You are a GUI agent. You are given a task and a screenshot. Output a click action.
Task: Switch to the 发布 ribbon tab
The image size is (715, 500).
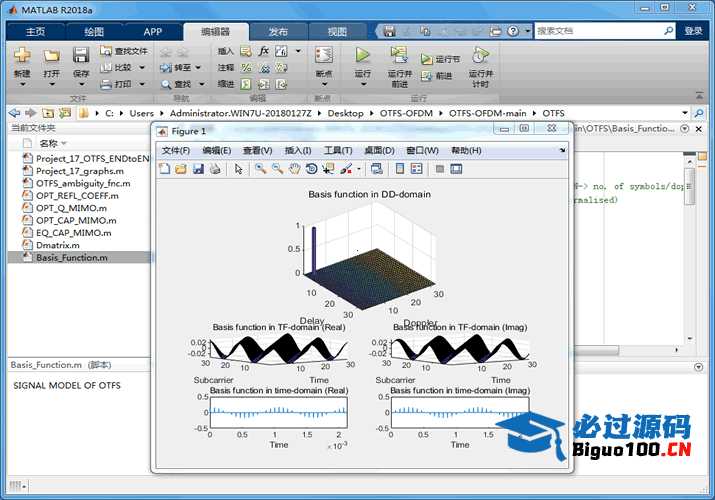click(278, 31)
